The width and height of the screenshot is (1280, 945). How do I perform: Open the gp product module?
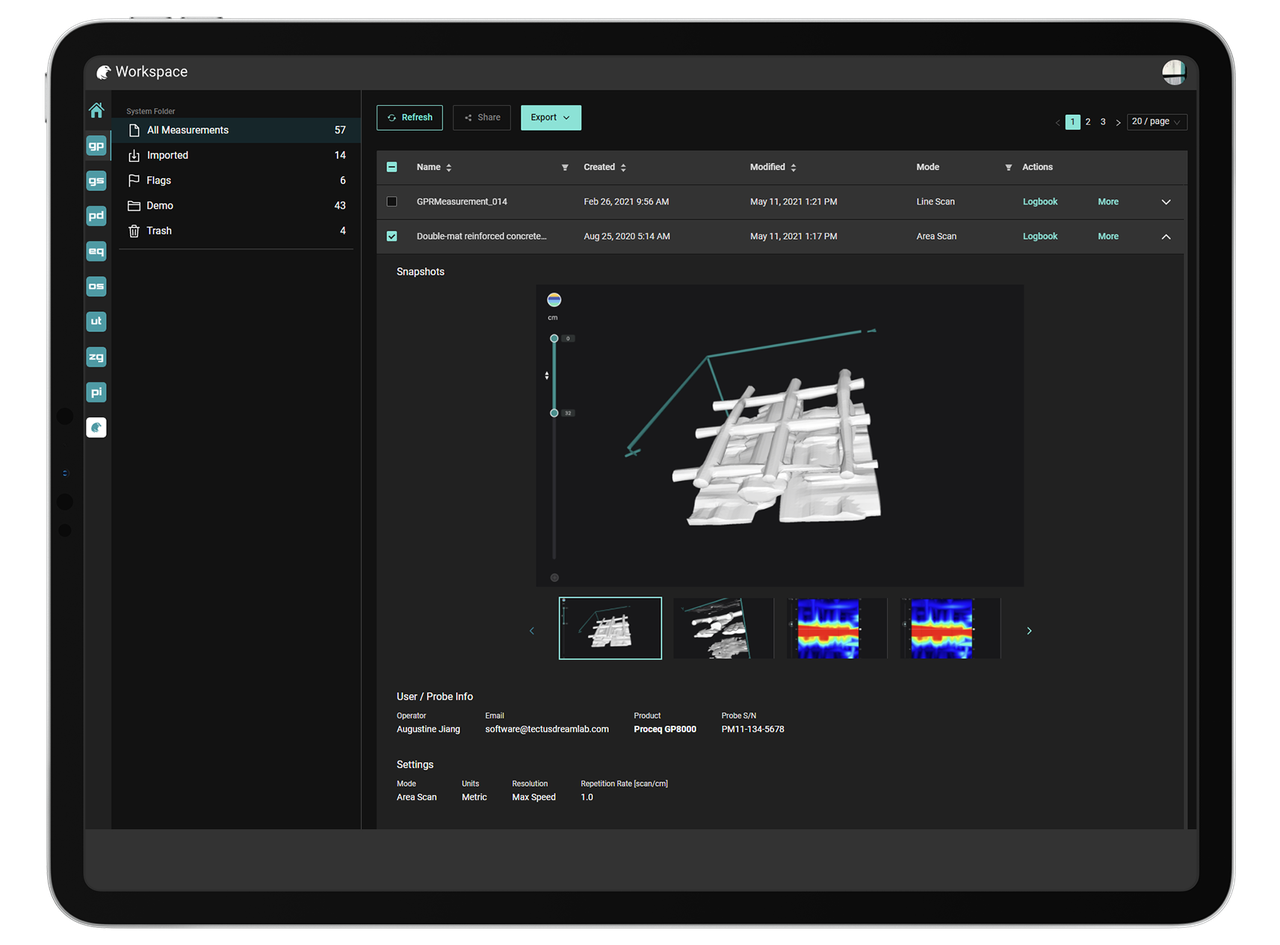pos(96,146)
